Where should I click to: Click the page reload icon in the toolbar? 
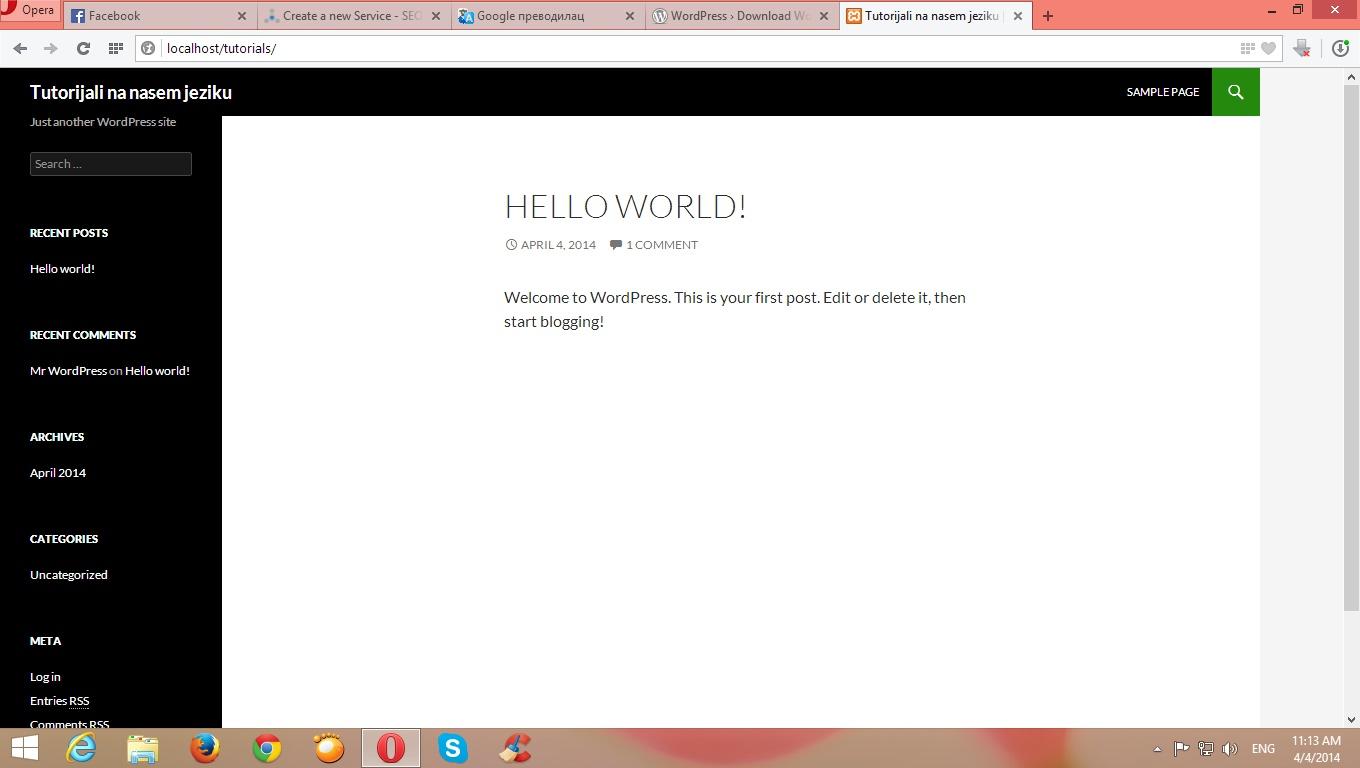coord(83,47)
